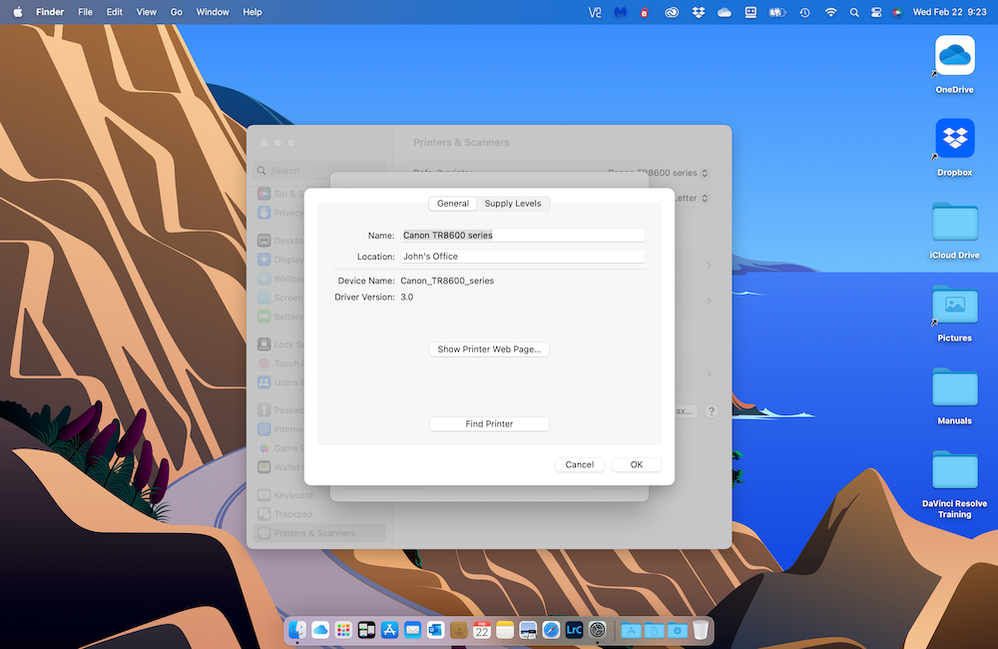Click the Find Printer button

489,424
